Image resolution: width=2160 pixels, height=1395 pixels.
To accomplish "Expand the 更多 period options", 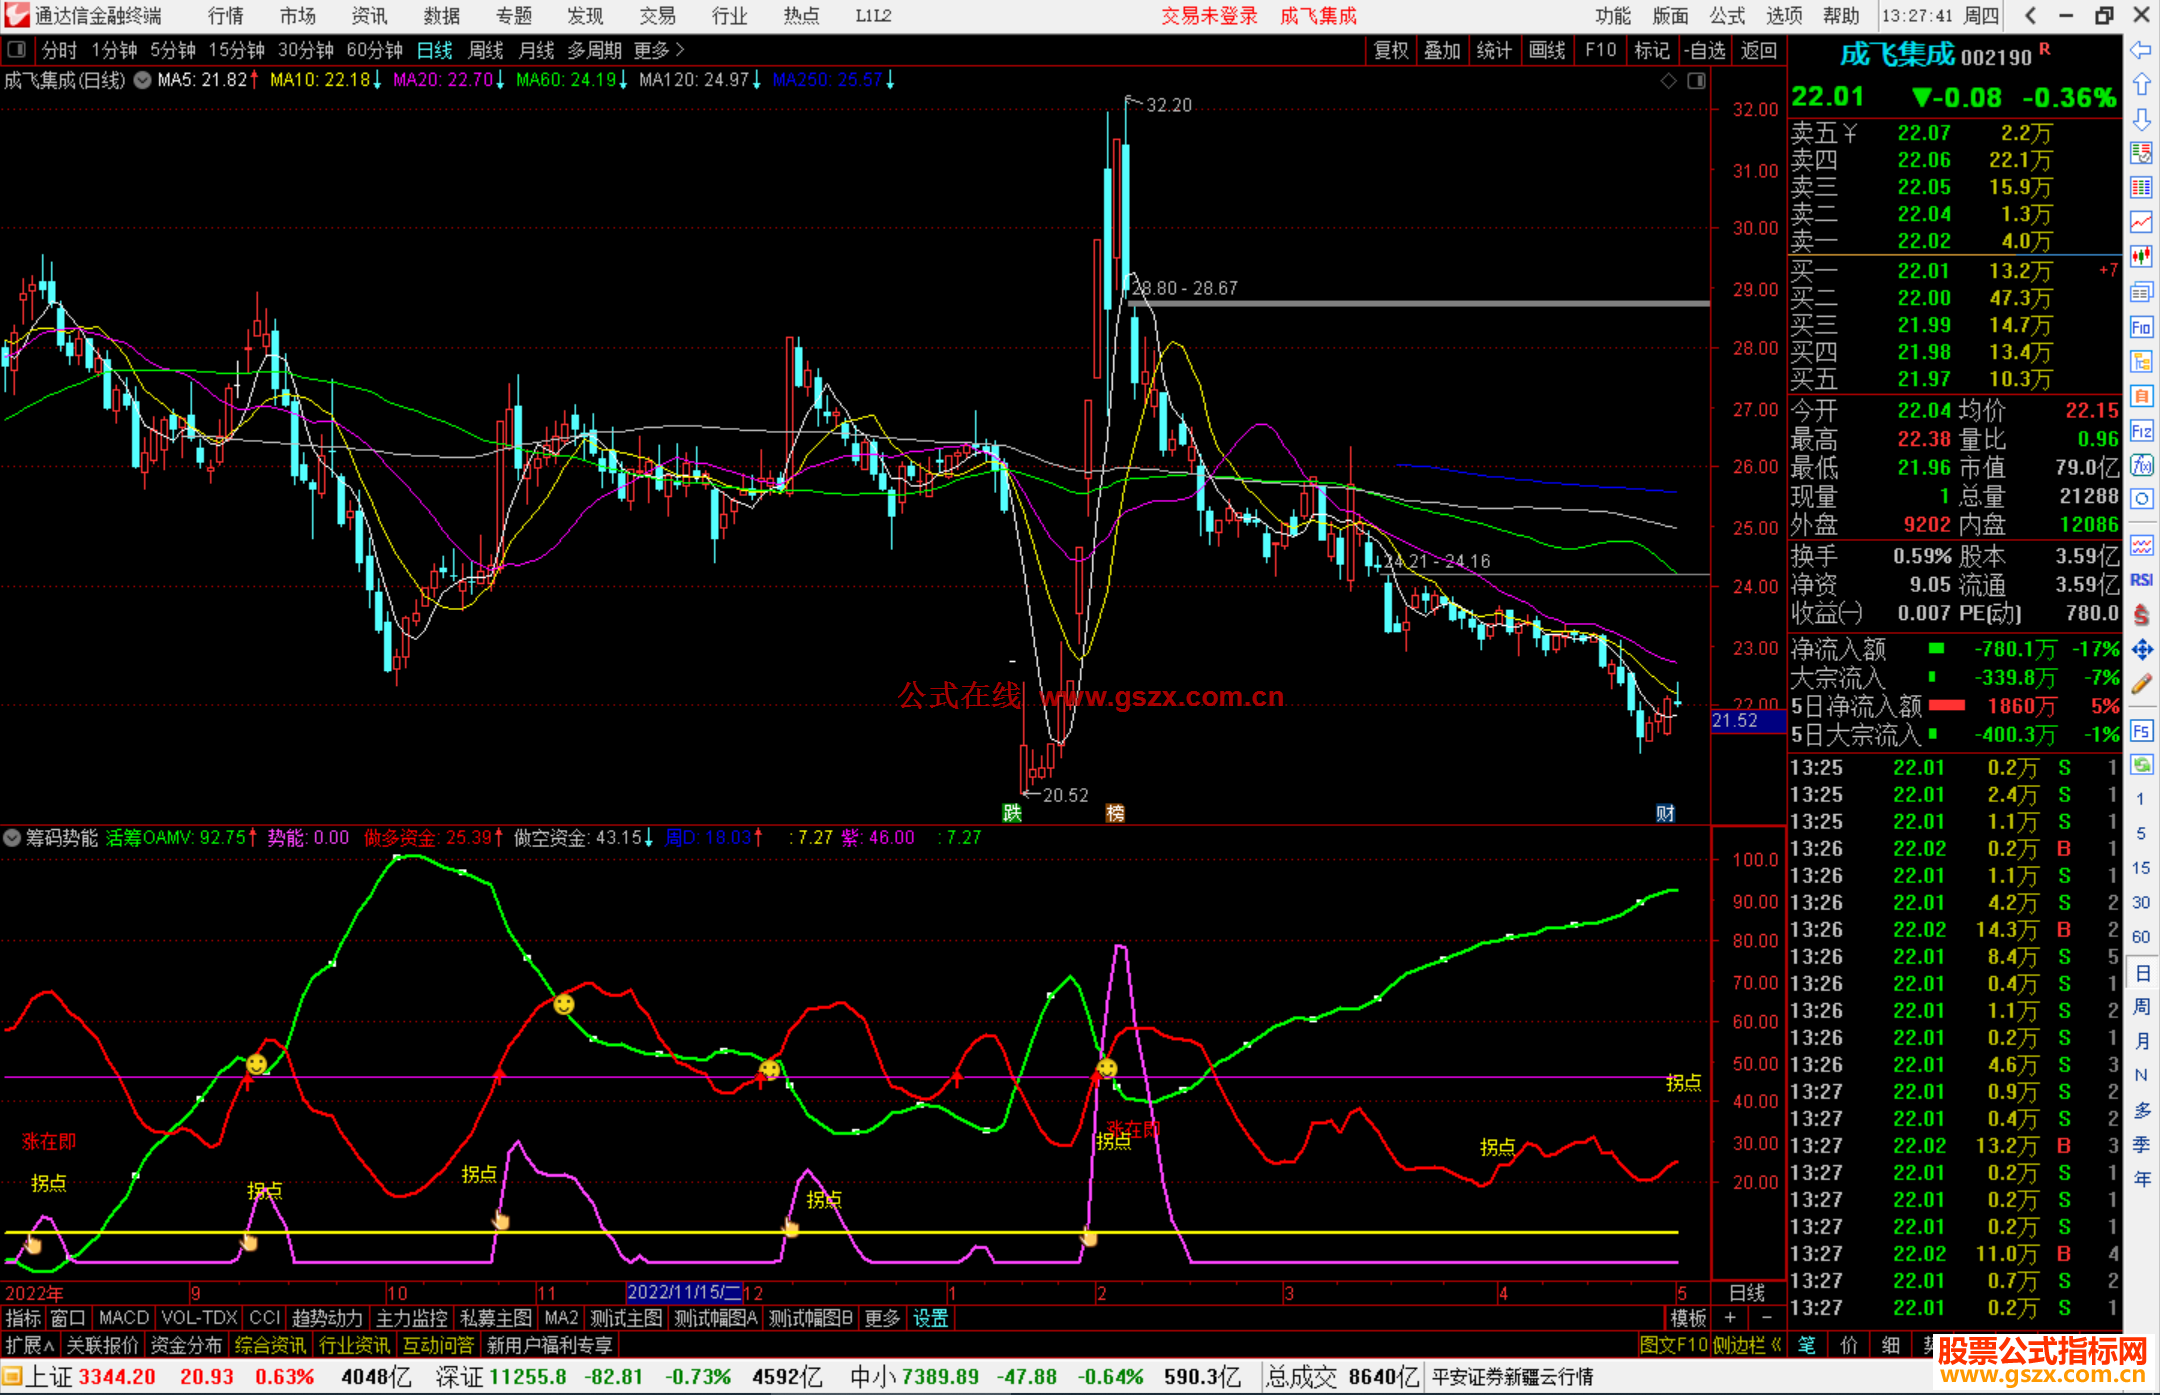I will 659,50.
